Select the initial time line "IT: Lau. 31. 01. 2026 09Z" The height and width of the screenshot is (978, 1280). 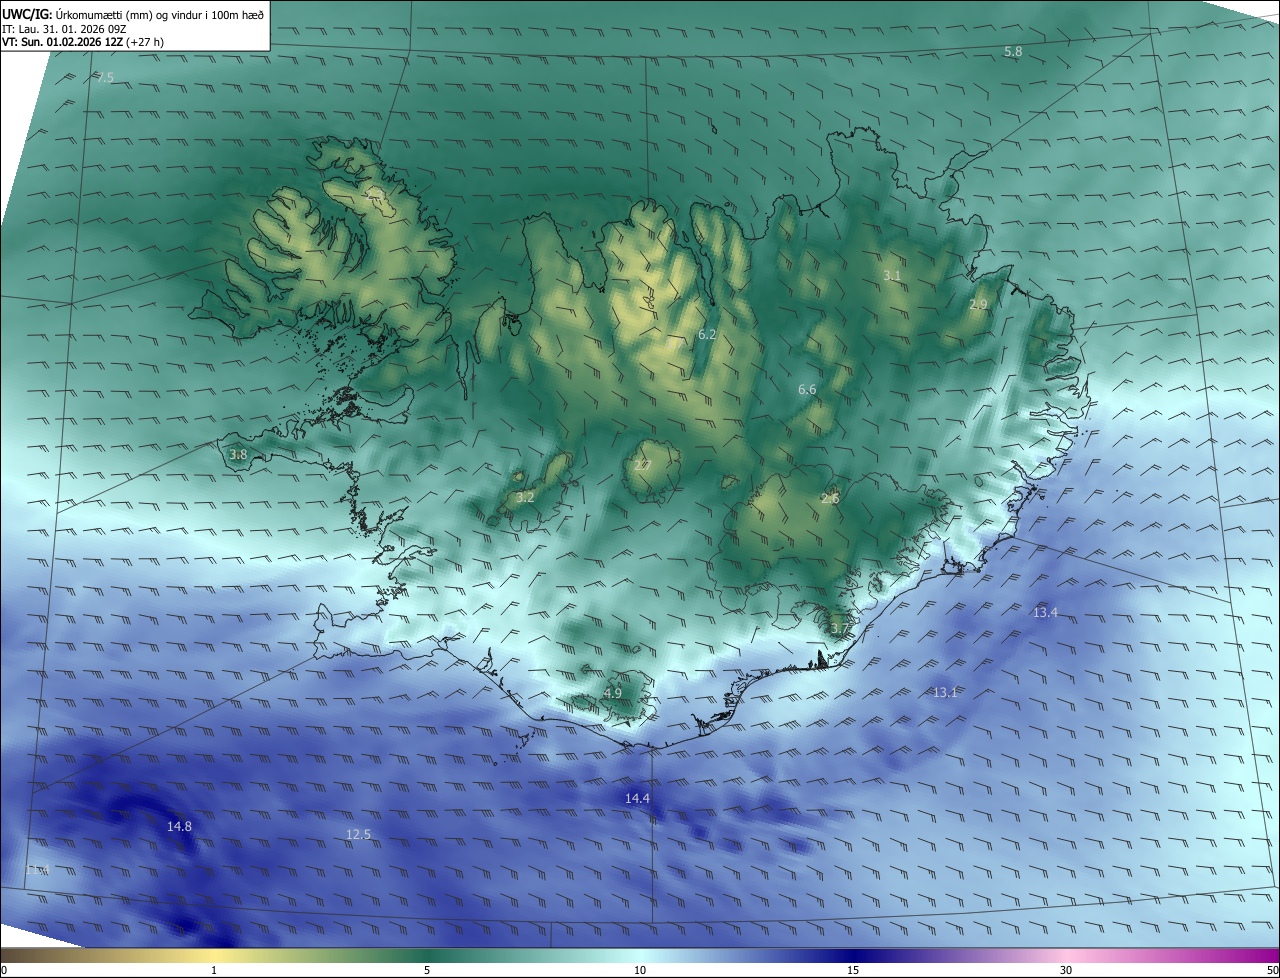point(66,29)
